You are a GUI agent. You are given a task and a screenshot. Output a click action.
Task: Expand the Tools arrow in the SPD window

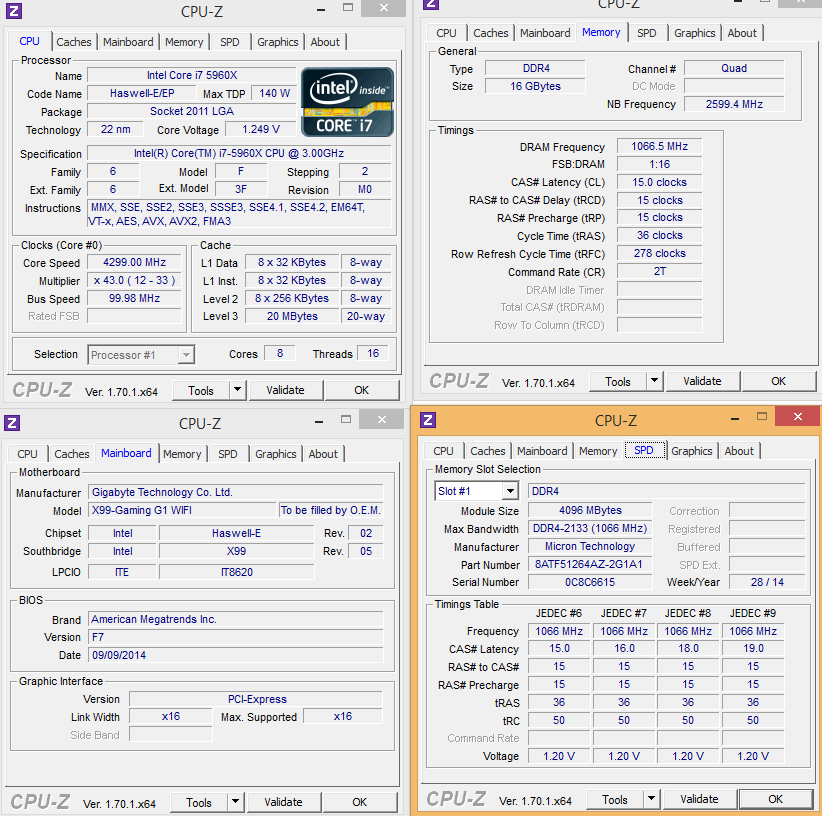coord(651,799)
